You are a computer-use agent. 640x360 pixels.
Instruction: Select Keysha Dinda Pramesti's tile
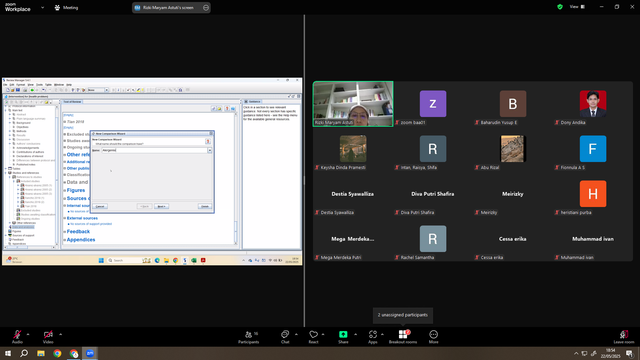(x=353, y=149)
